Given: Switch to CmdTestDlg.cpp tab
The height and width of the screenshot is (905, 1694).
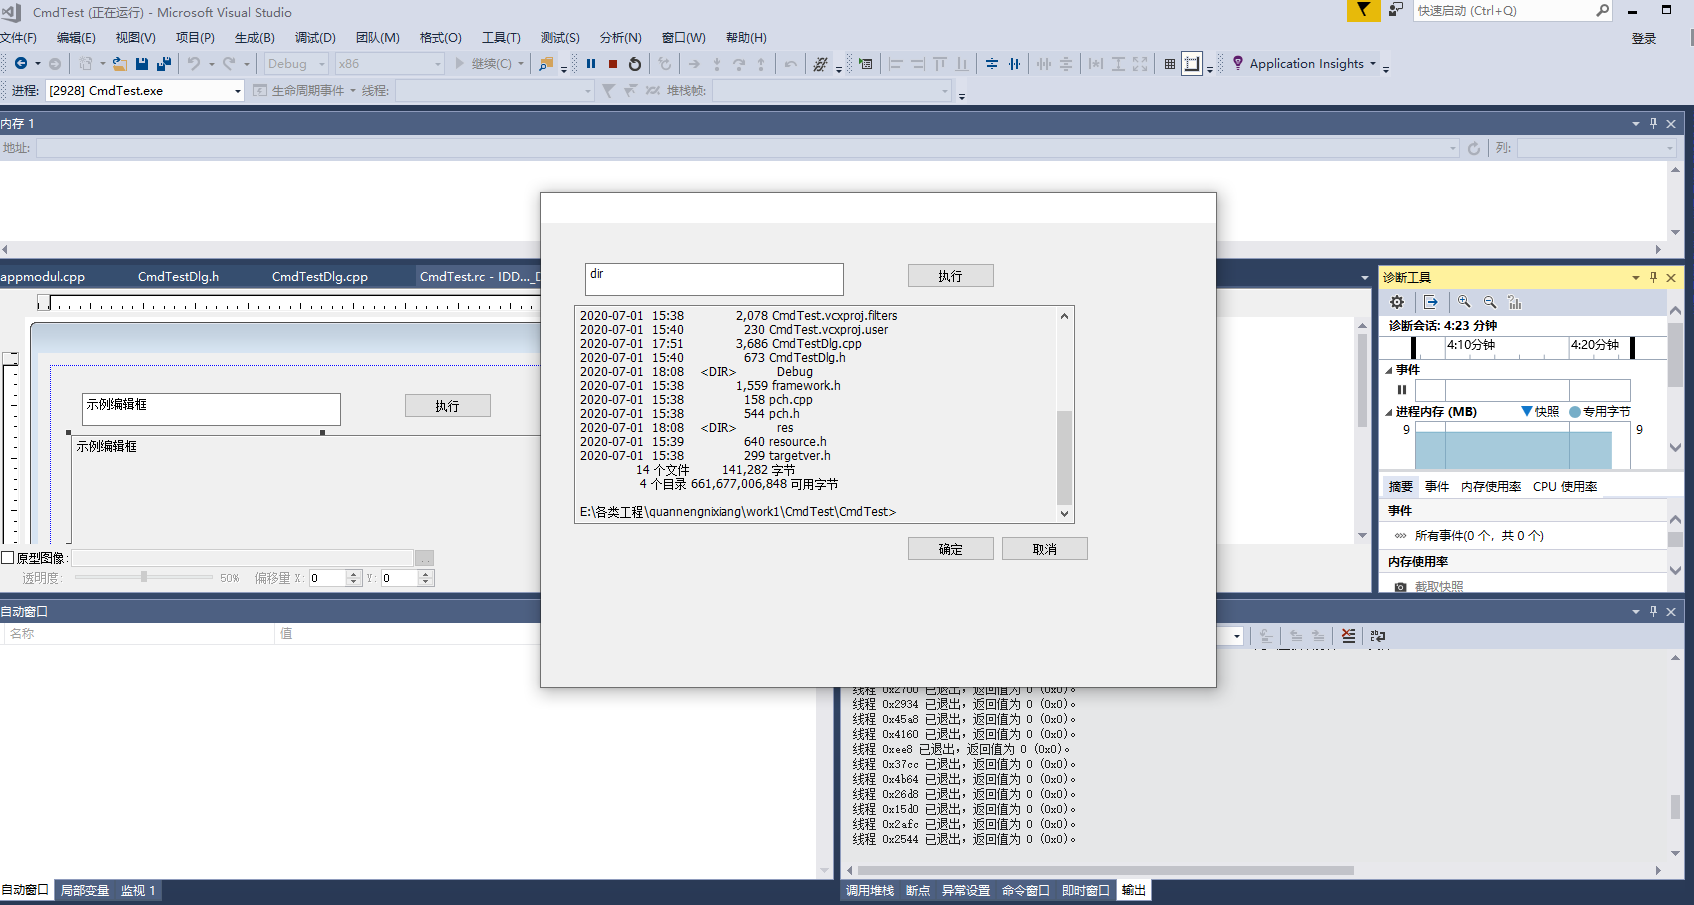Looking at the screenshot, I should pos(320,277).
